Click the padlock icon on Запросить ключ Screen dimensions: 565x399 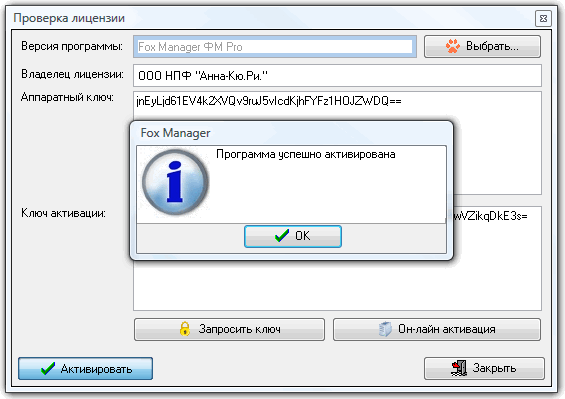coord(184,329)
